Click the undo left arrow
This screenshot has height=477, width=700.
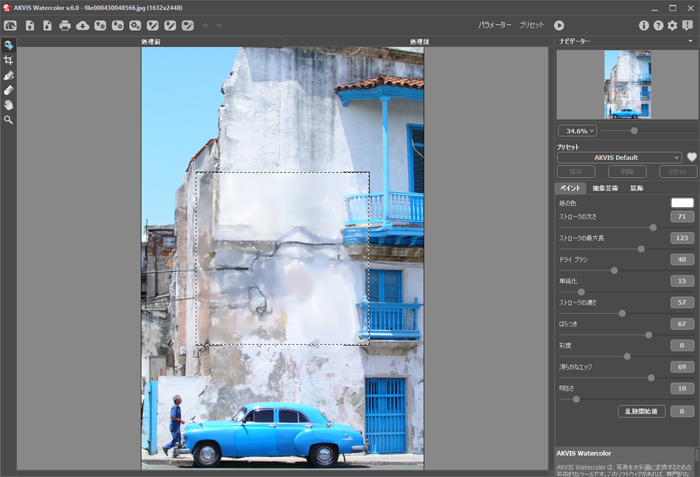205,25
